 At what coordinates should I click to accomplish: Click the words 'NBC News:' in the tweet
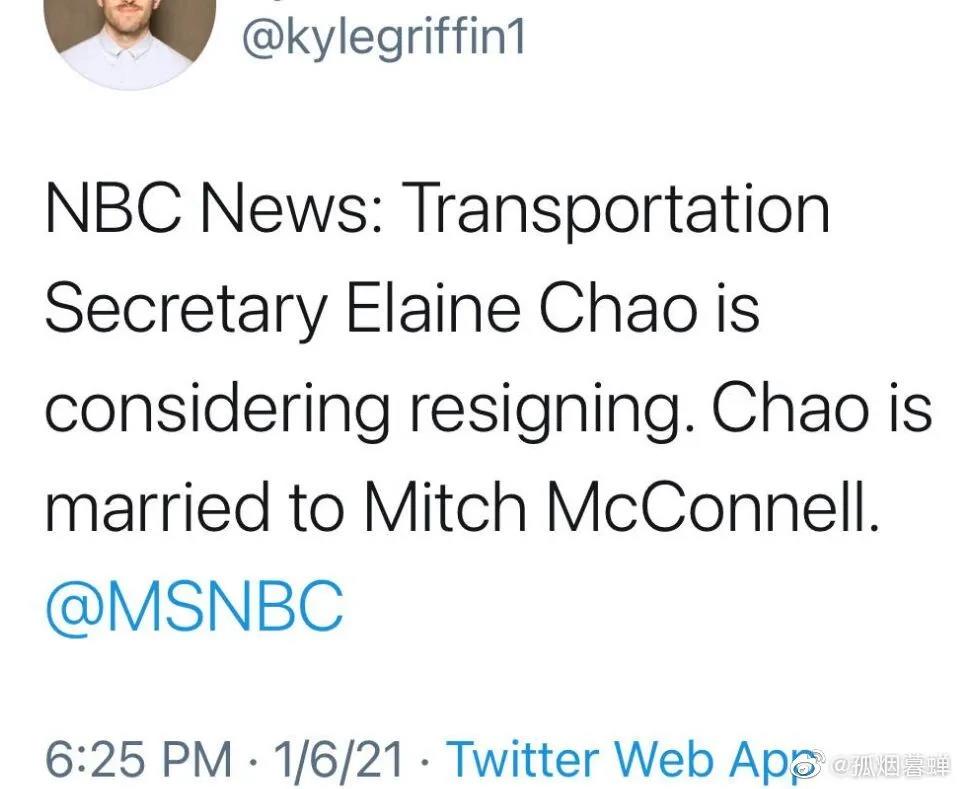(214, 208)
